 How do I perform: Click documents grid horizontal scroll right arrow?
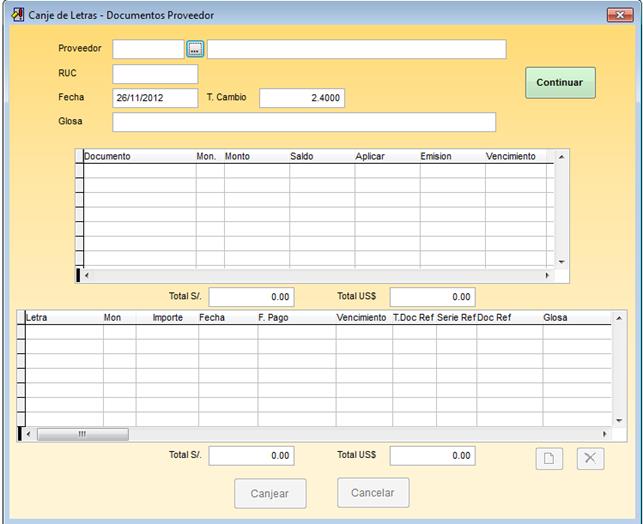[547, 275]
